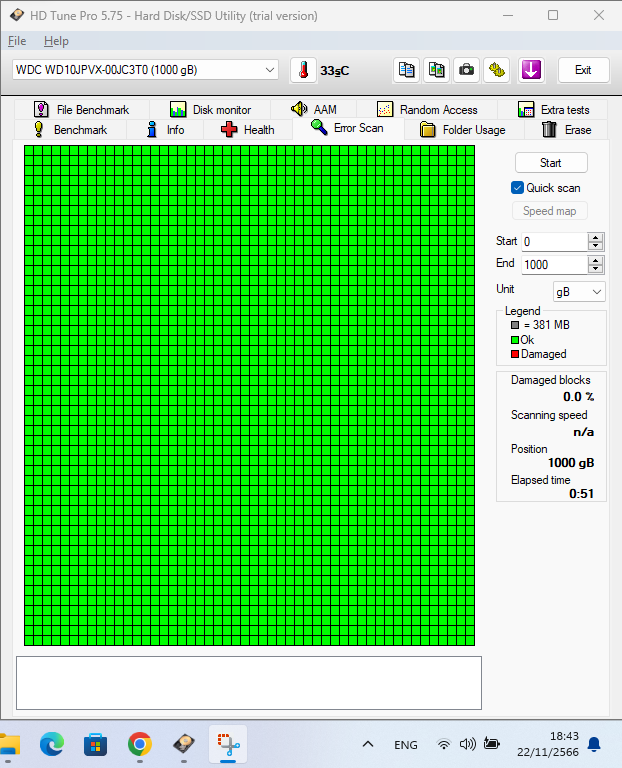The width and height of the screenshot is (622, 768).
Task: Save screenshot with the camera icon
Action: click(466, 70)
